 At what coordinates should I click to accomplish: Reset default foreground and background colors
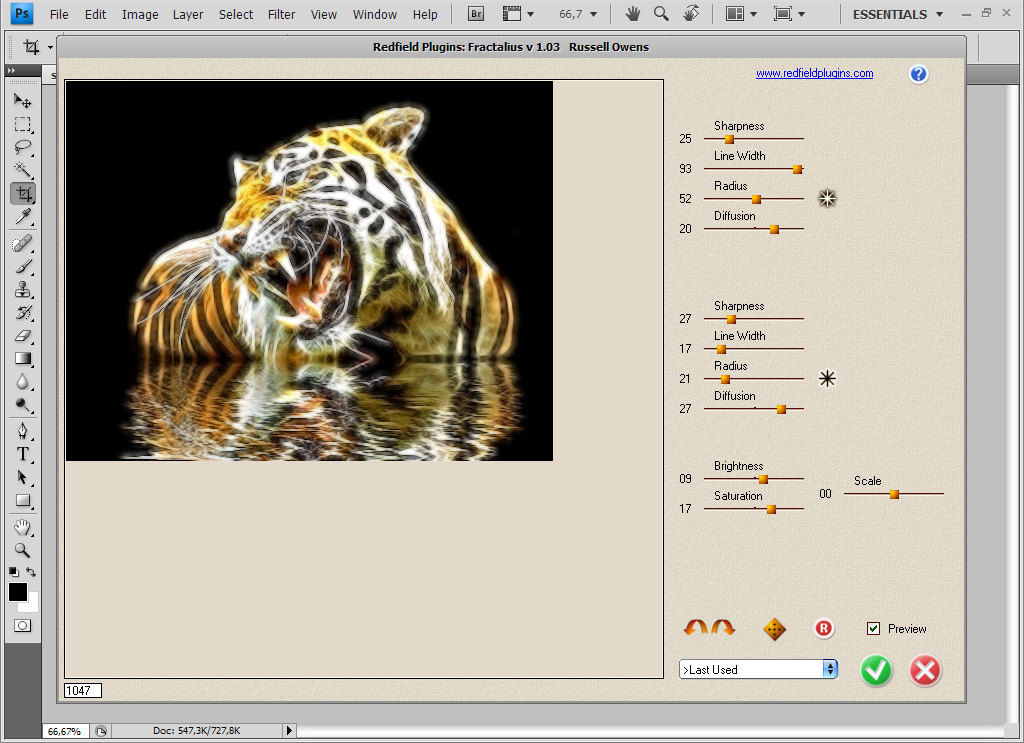(x=14, y=572)
